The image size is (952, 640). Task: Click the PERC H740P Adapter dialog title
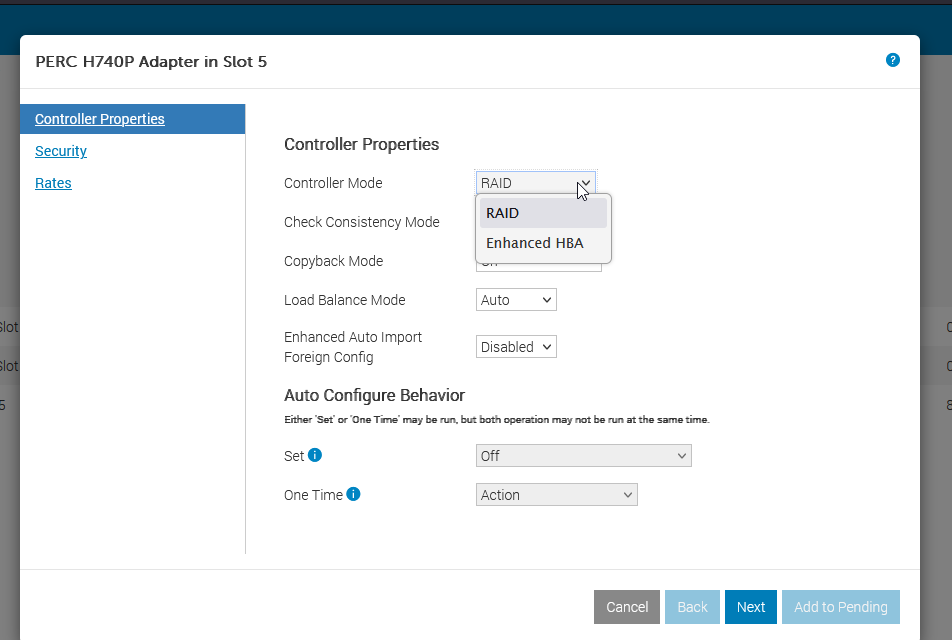(x=151, y=62)
